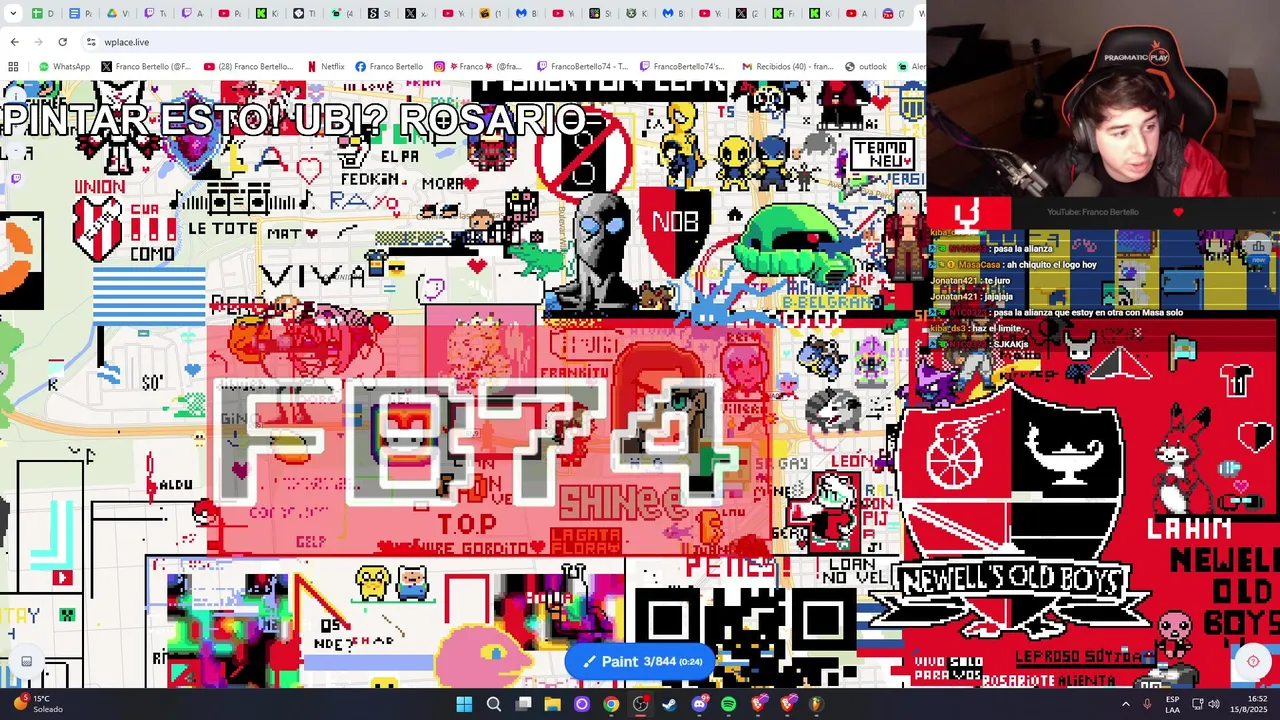
Task: Open Spotify from the taskbar
Action: click(728, 704)
